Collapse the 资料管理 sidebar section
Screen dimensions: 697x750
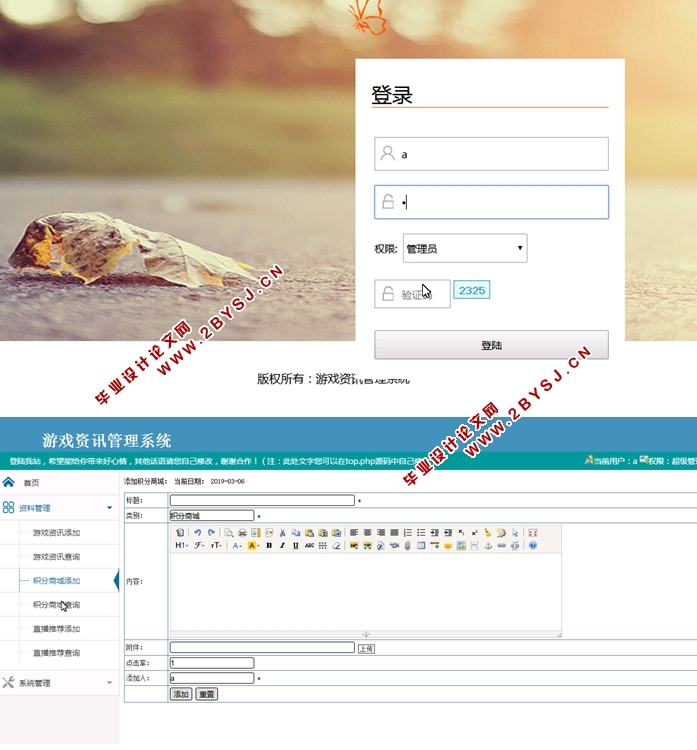tap(59, 507)
